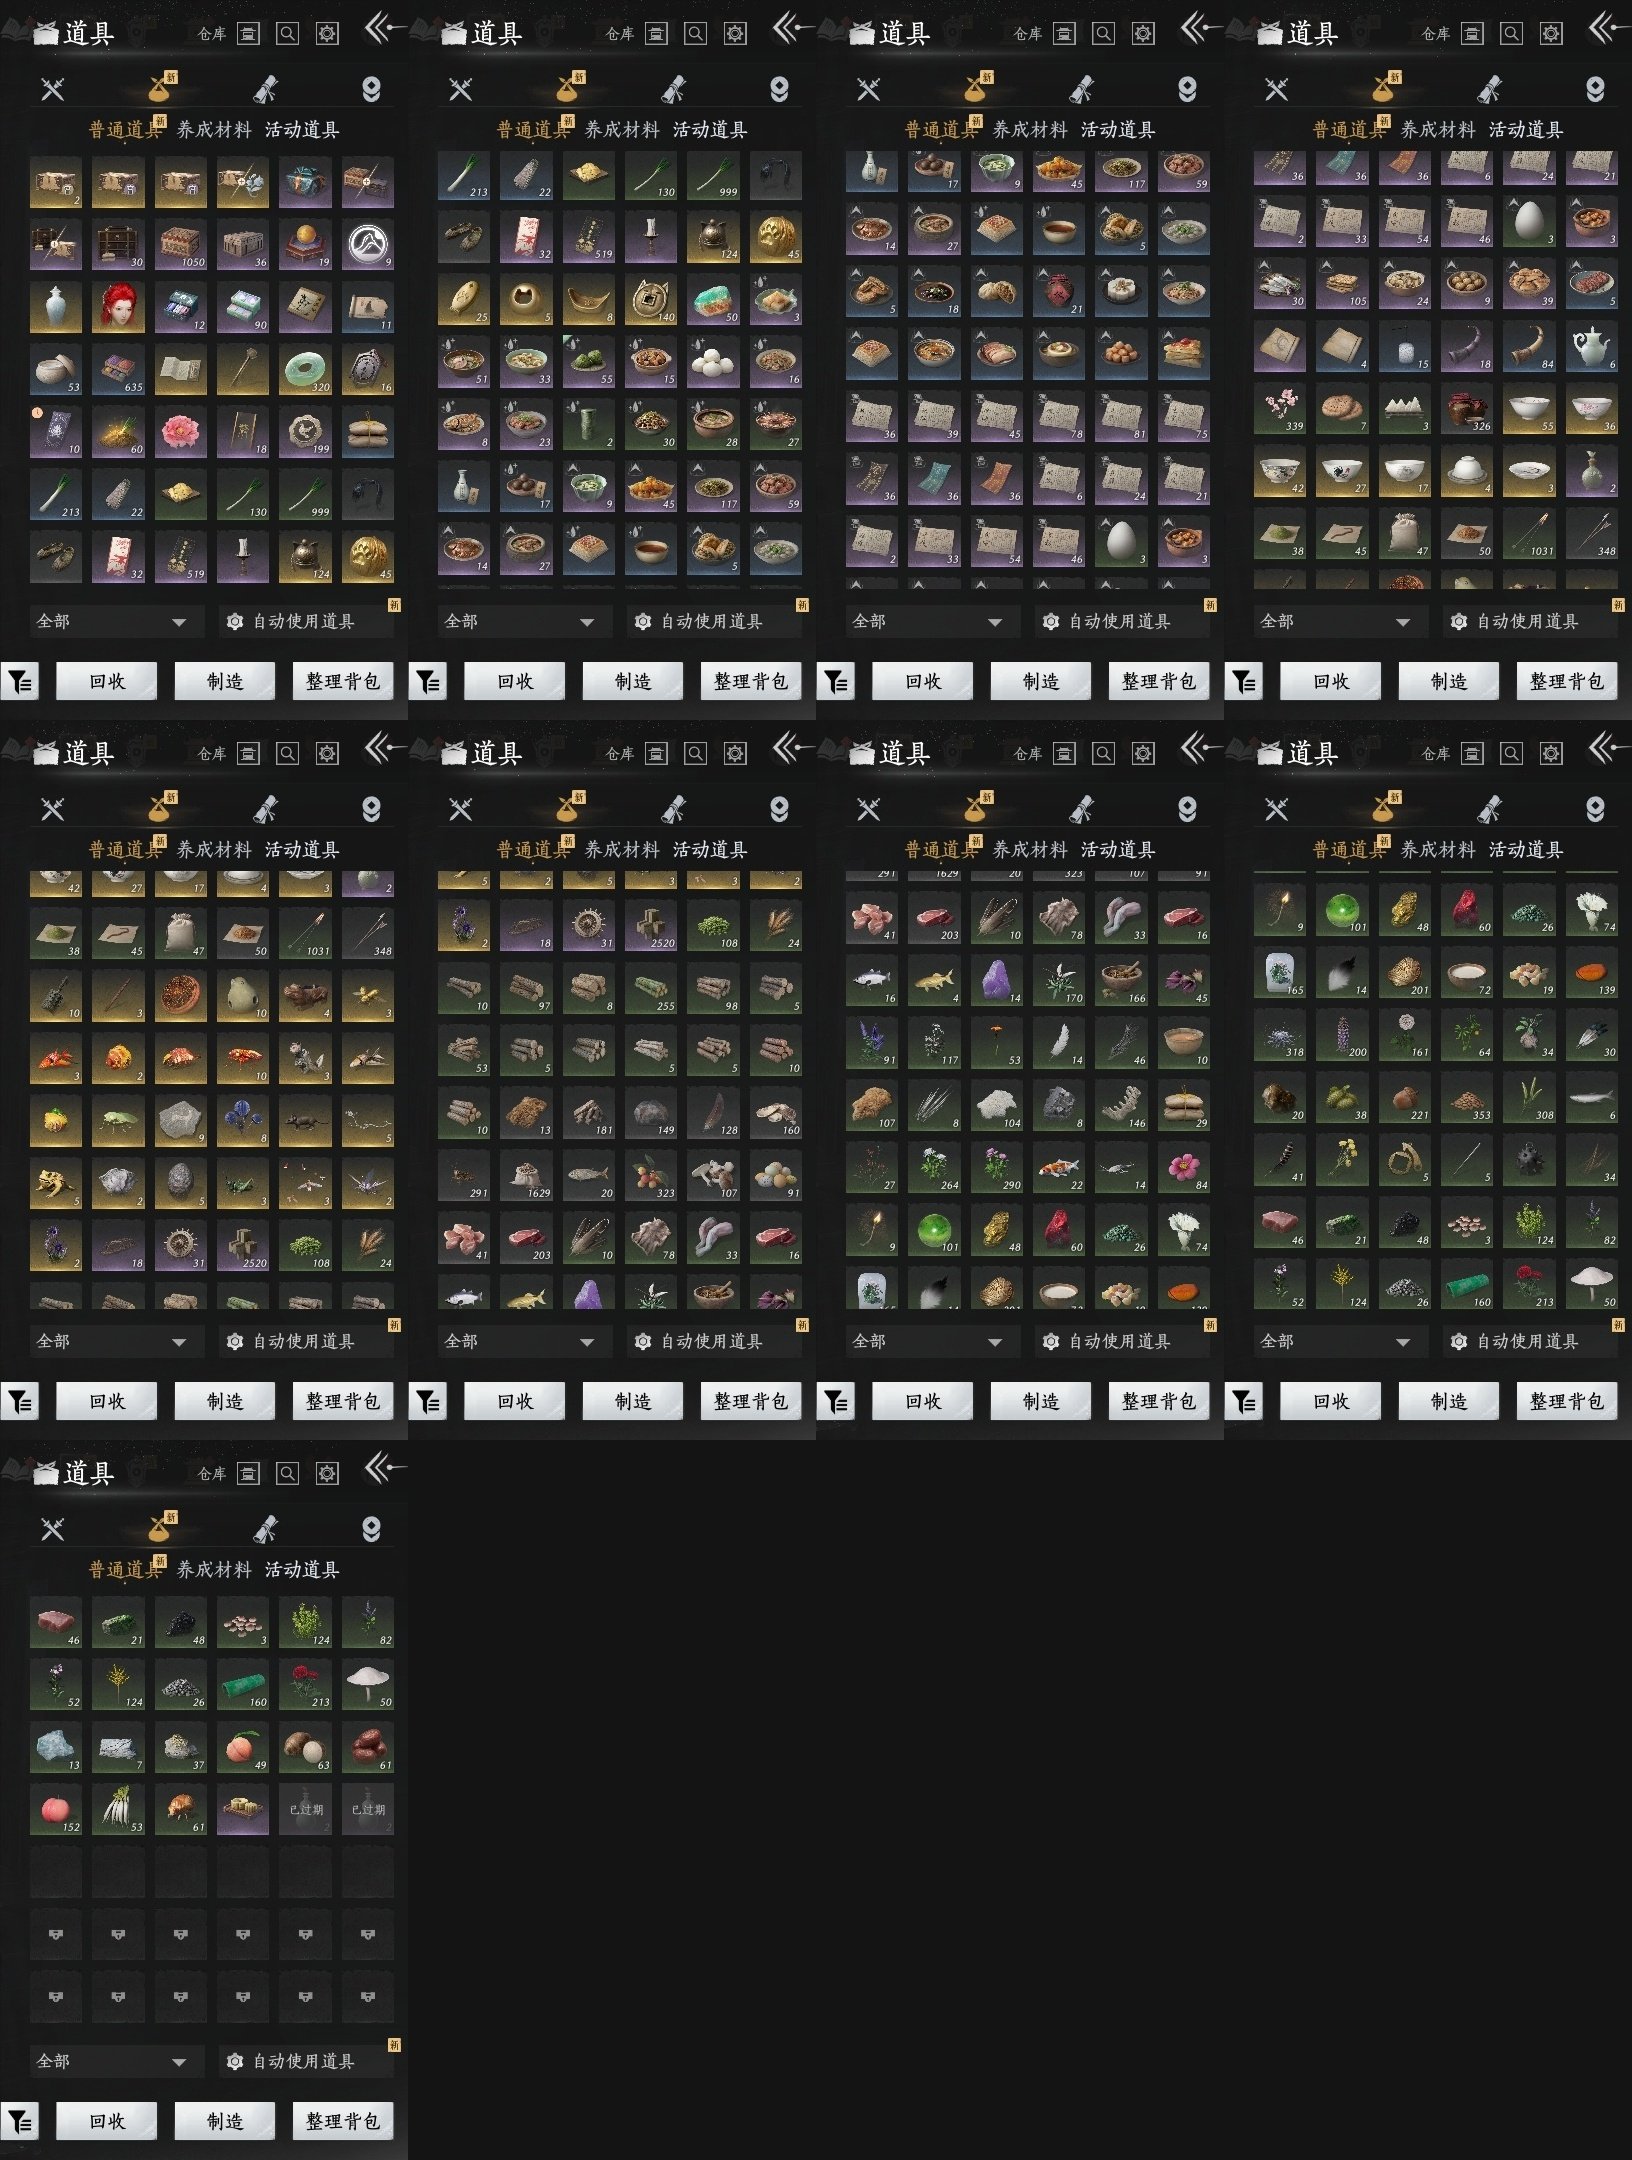This screenshot has width=1632, height=2160.
Task: Select the acorn item with count 221
Action: pos(1405,1097)
